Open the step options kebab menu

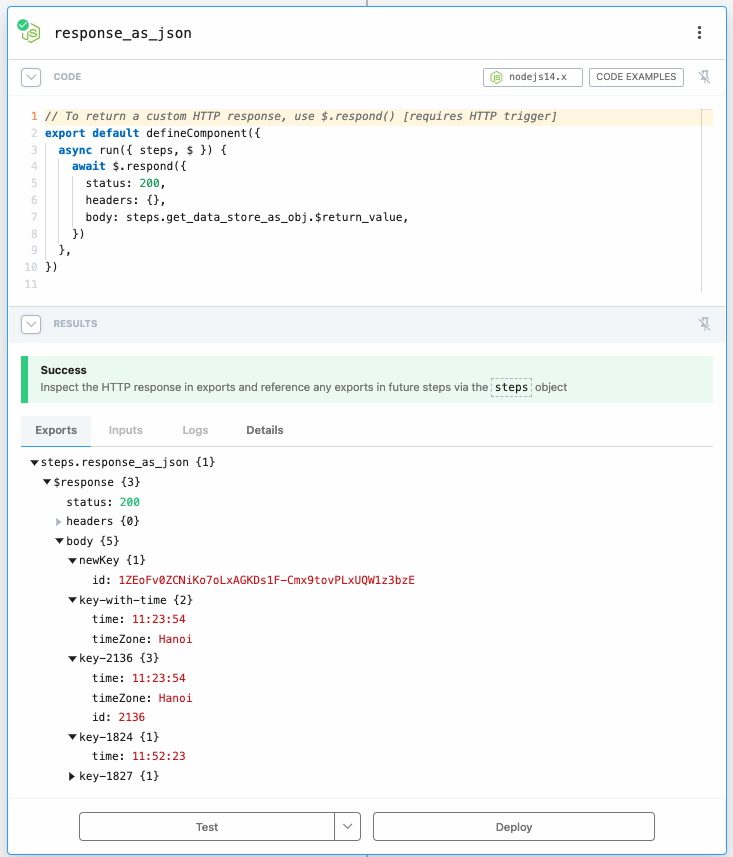pyautogui.click(x=699, y=32)
